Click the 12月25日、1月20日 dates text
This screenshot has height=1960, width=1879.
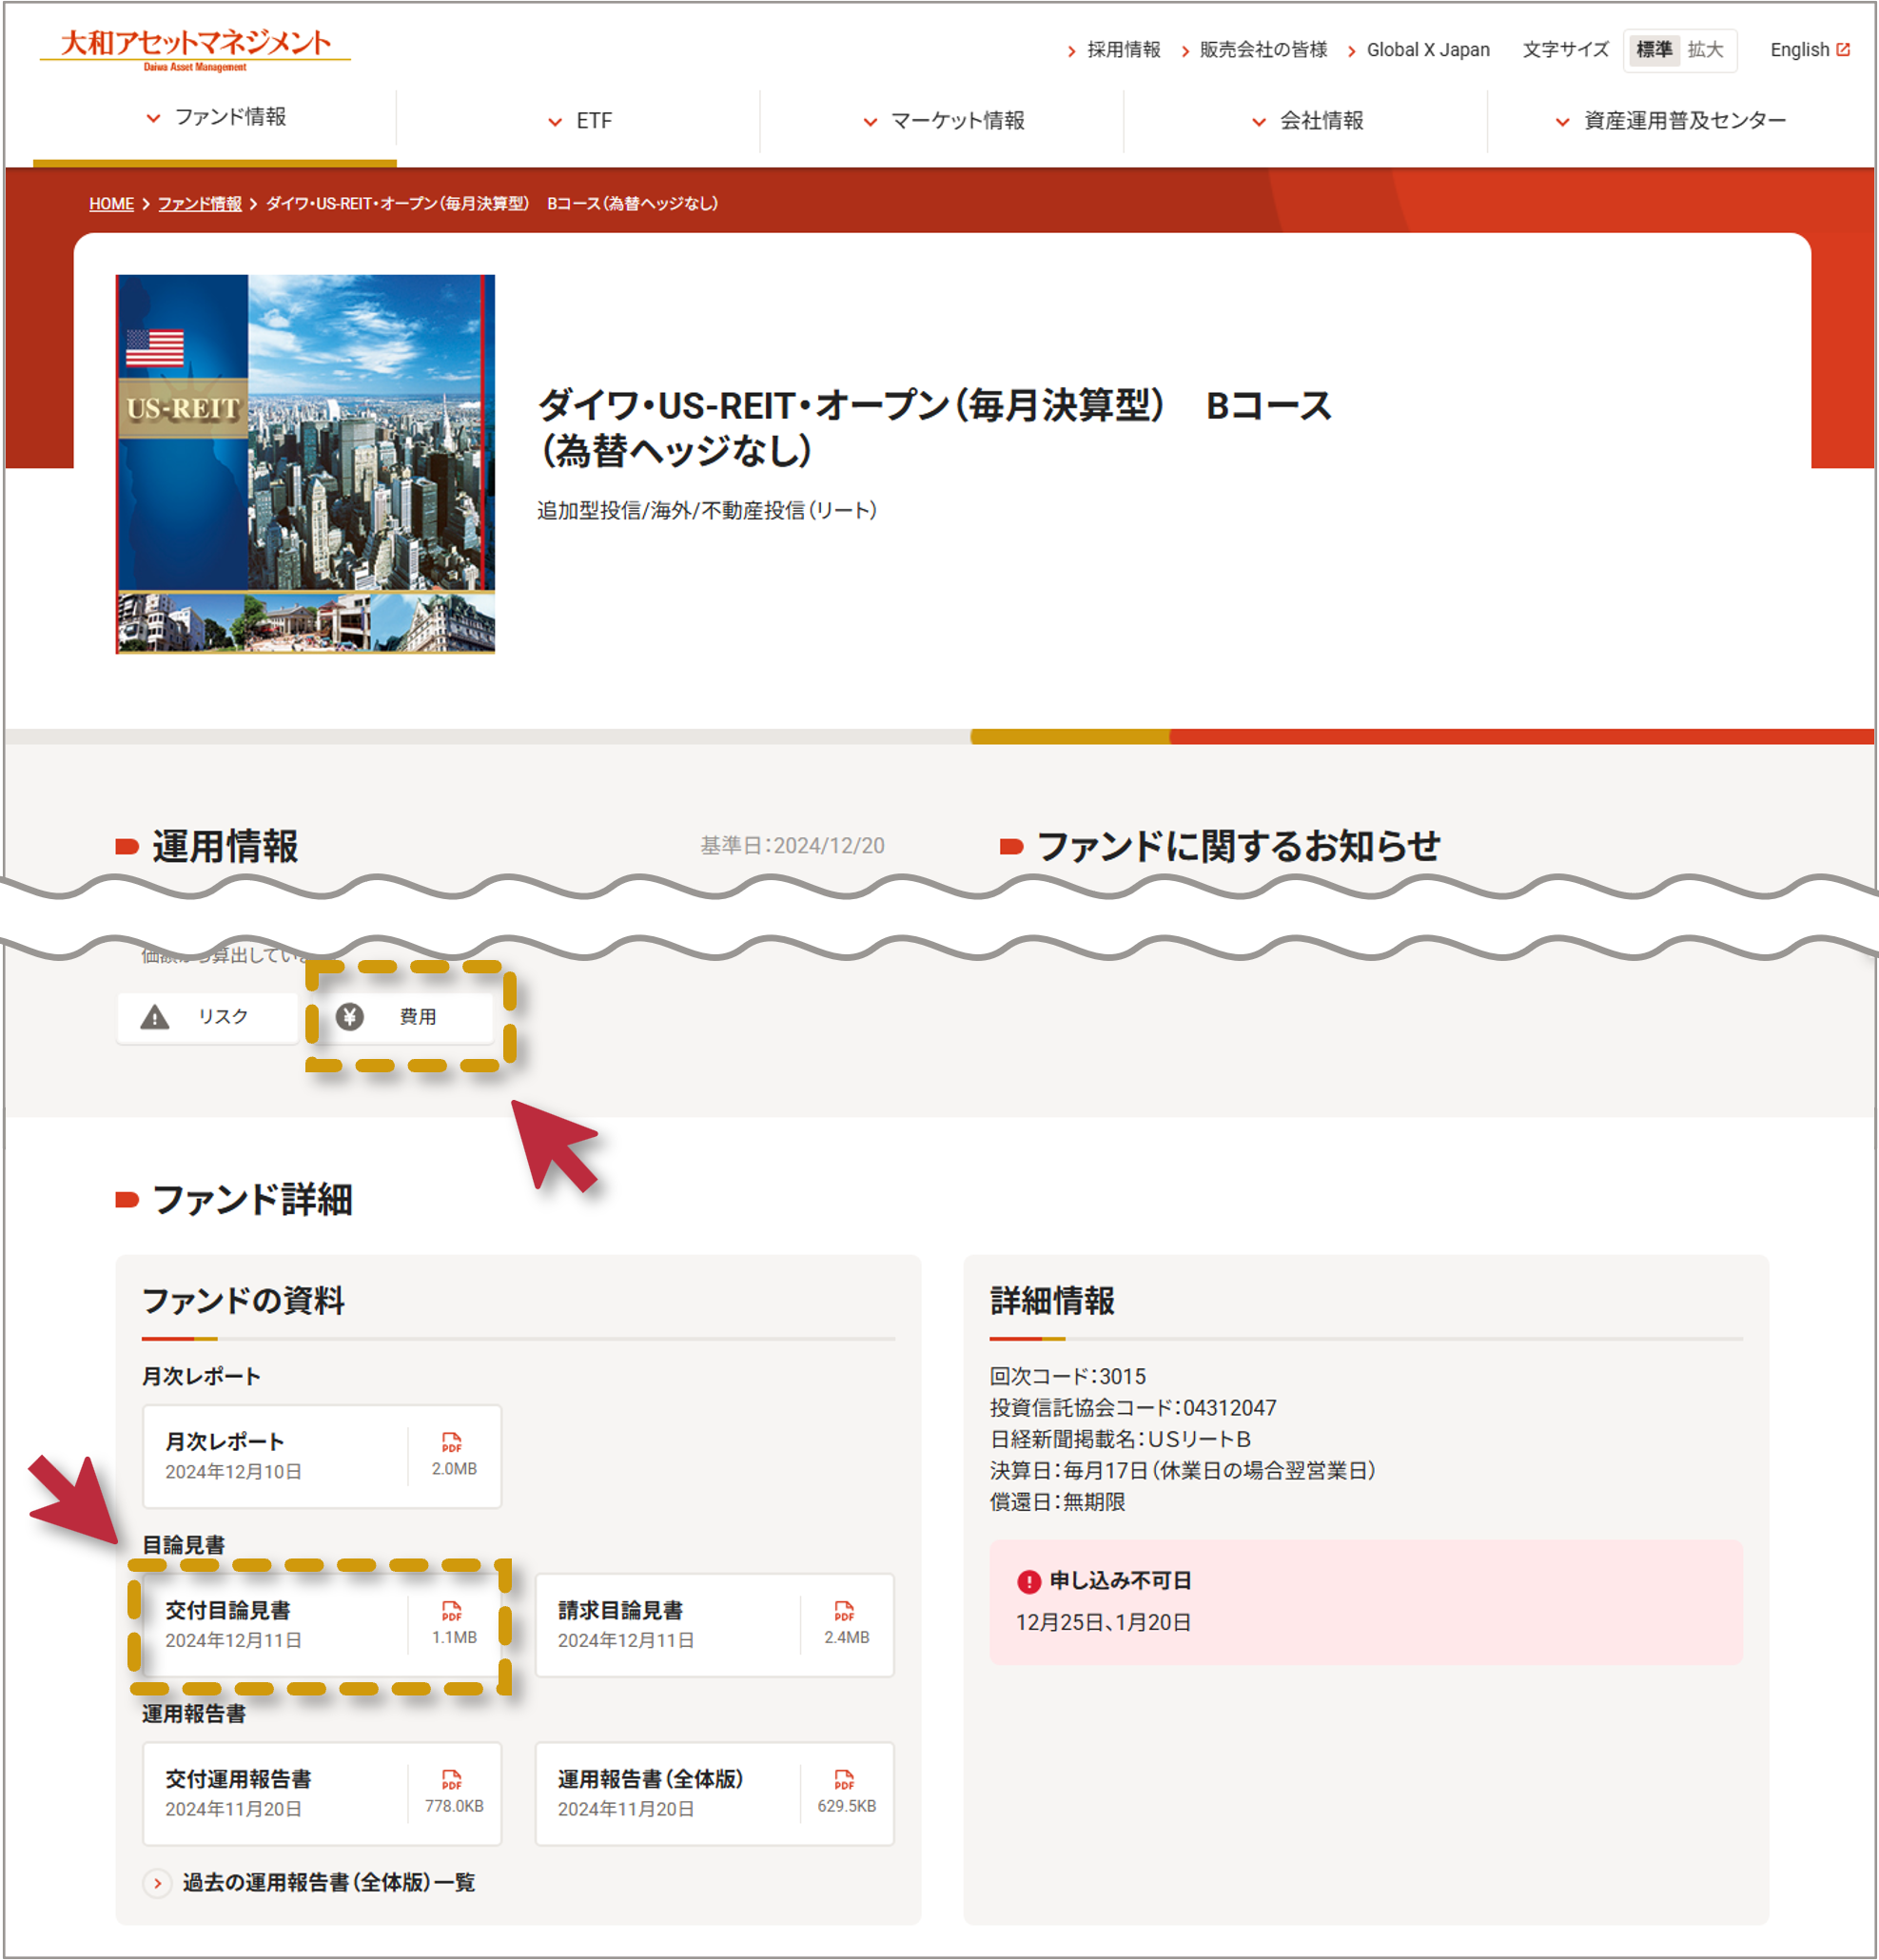click(x=1103, y=1623)
